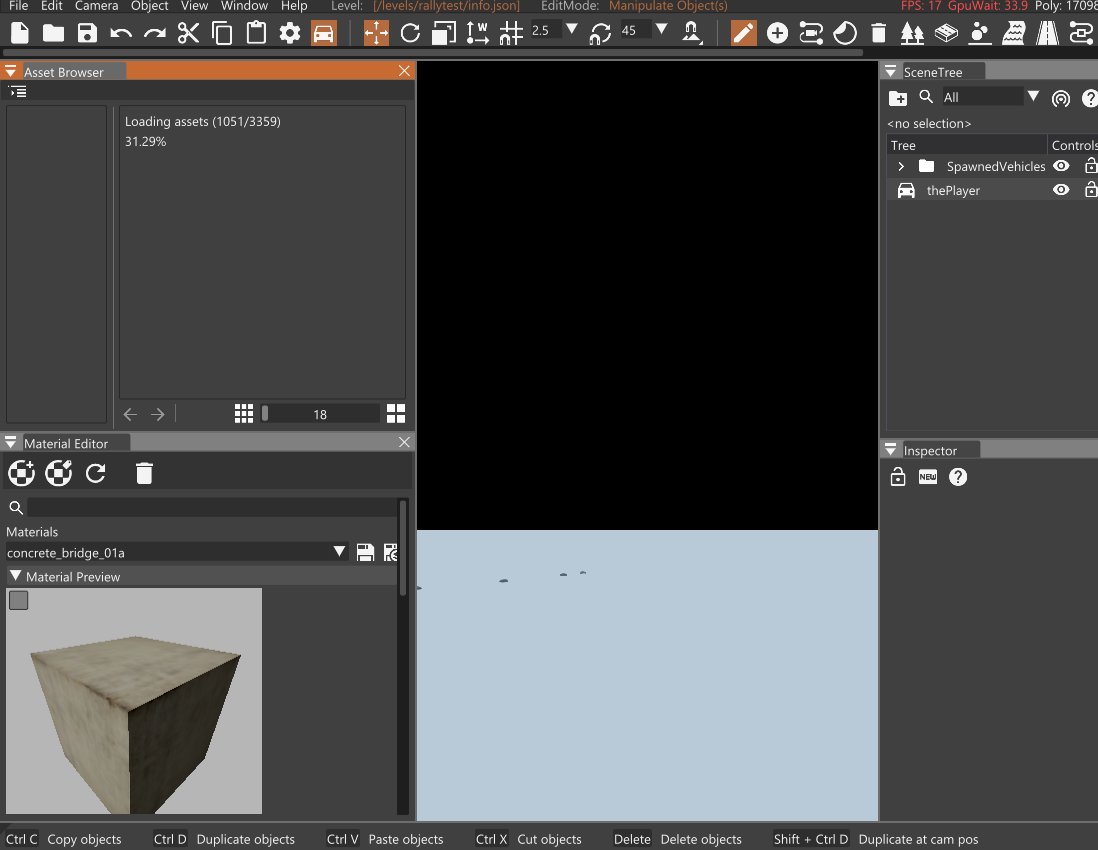
Task: Open the grid snap size dropdown arrow
Action: click(572, 29)
